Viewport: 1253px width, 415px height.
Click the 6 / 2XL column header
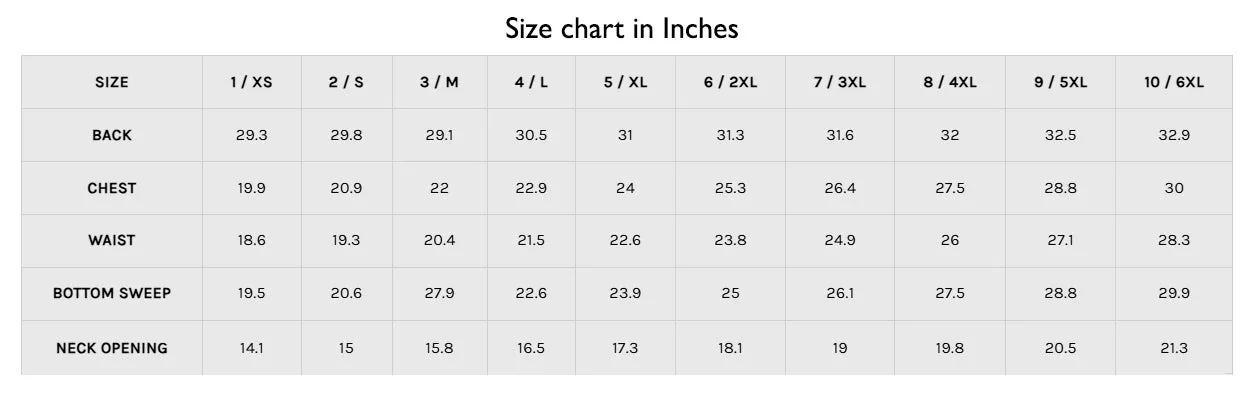[730, 82]
